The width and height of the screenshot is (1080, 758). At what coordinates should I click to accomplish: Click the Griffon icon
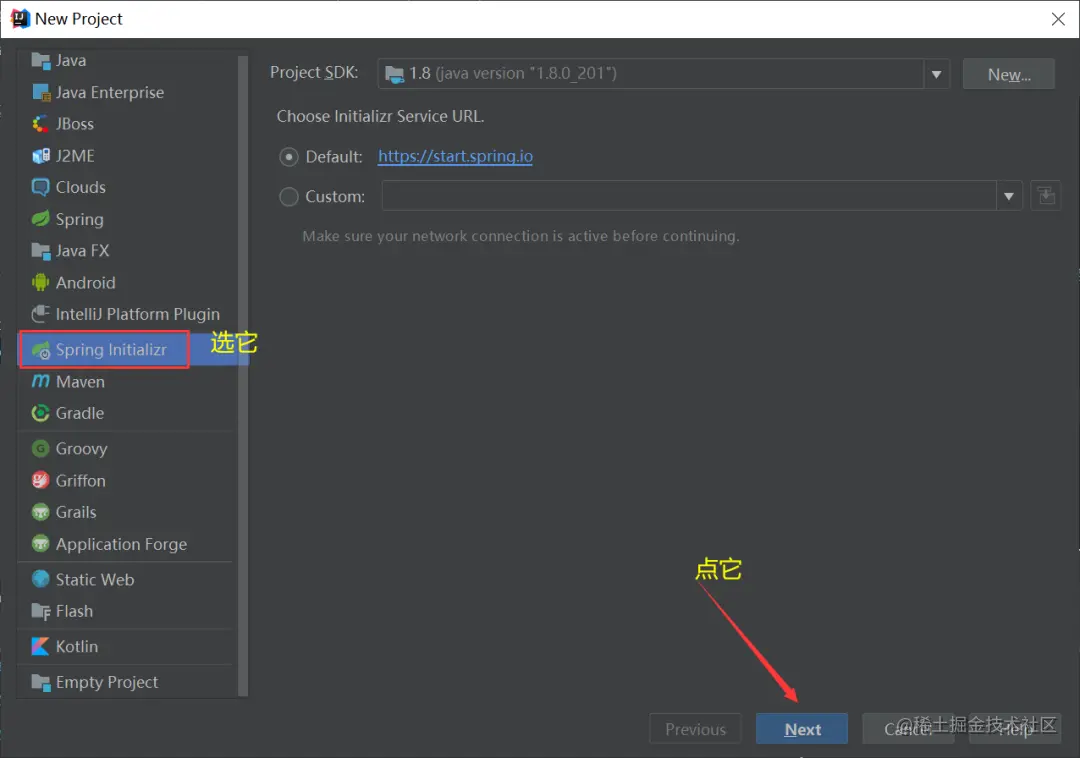point(41,481)
